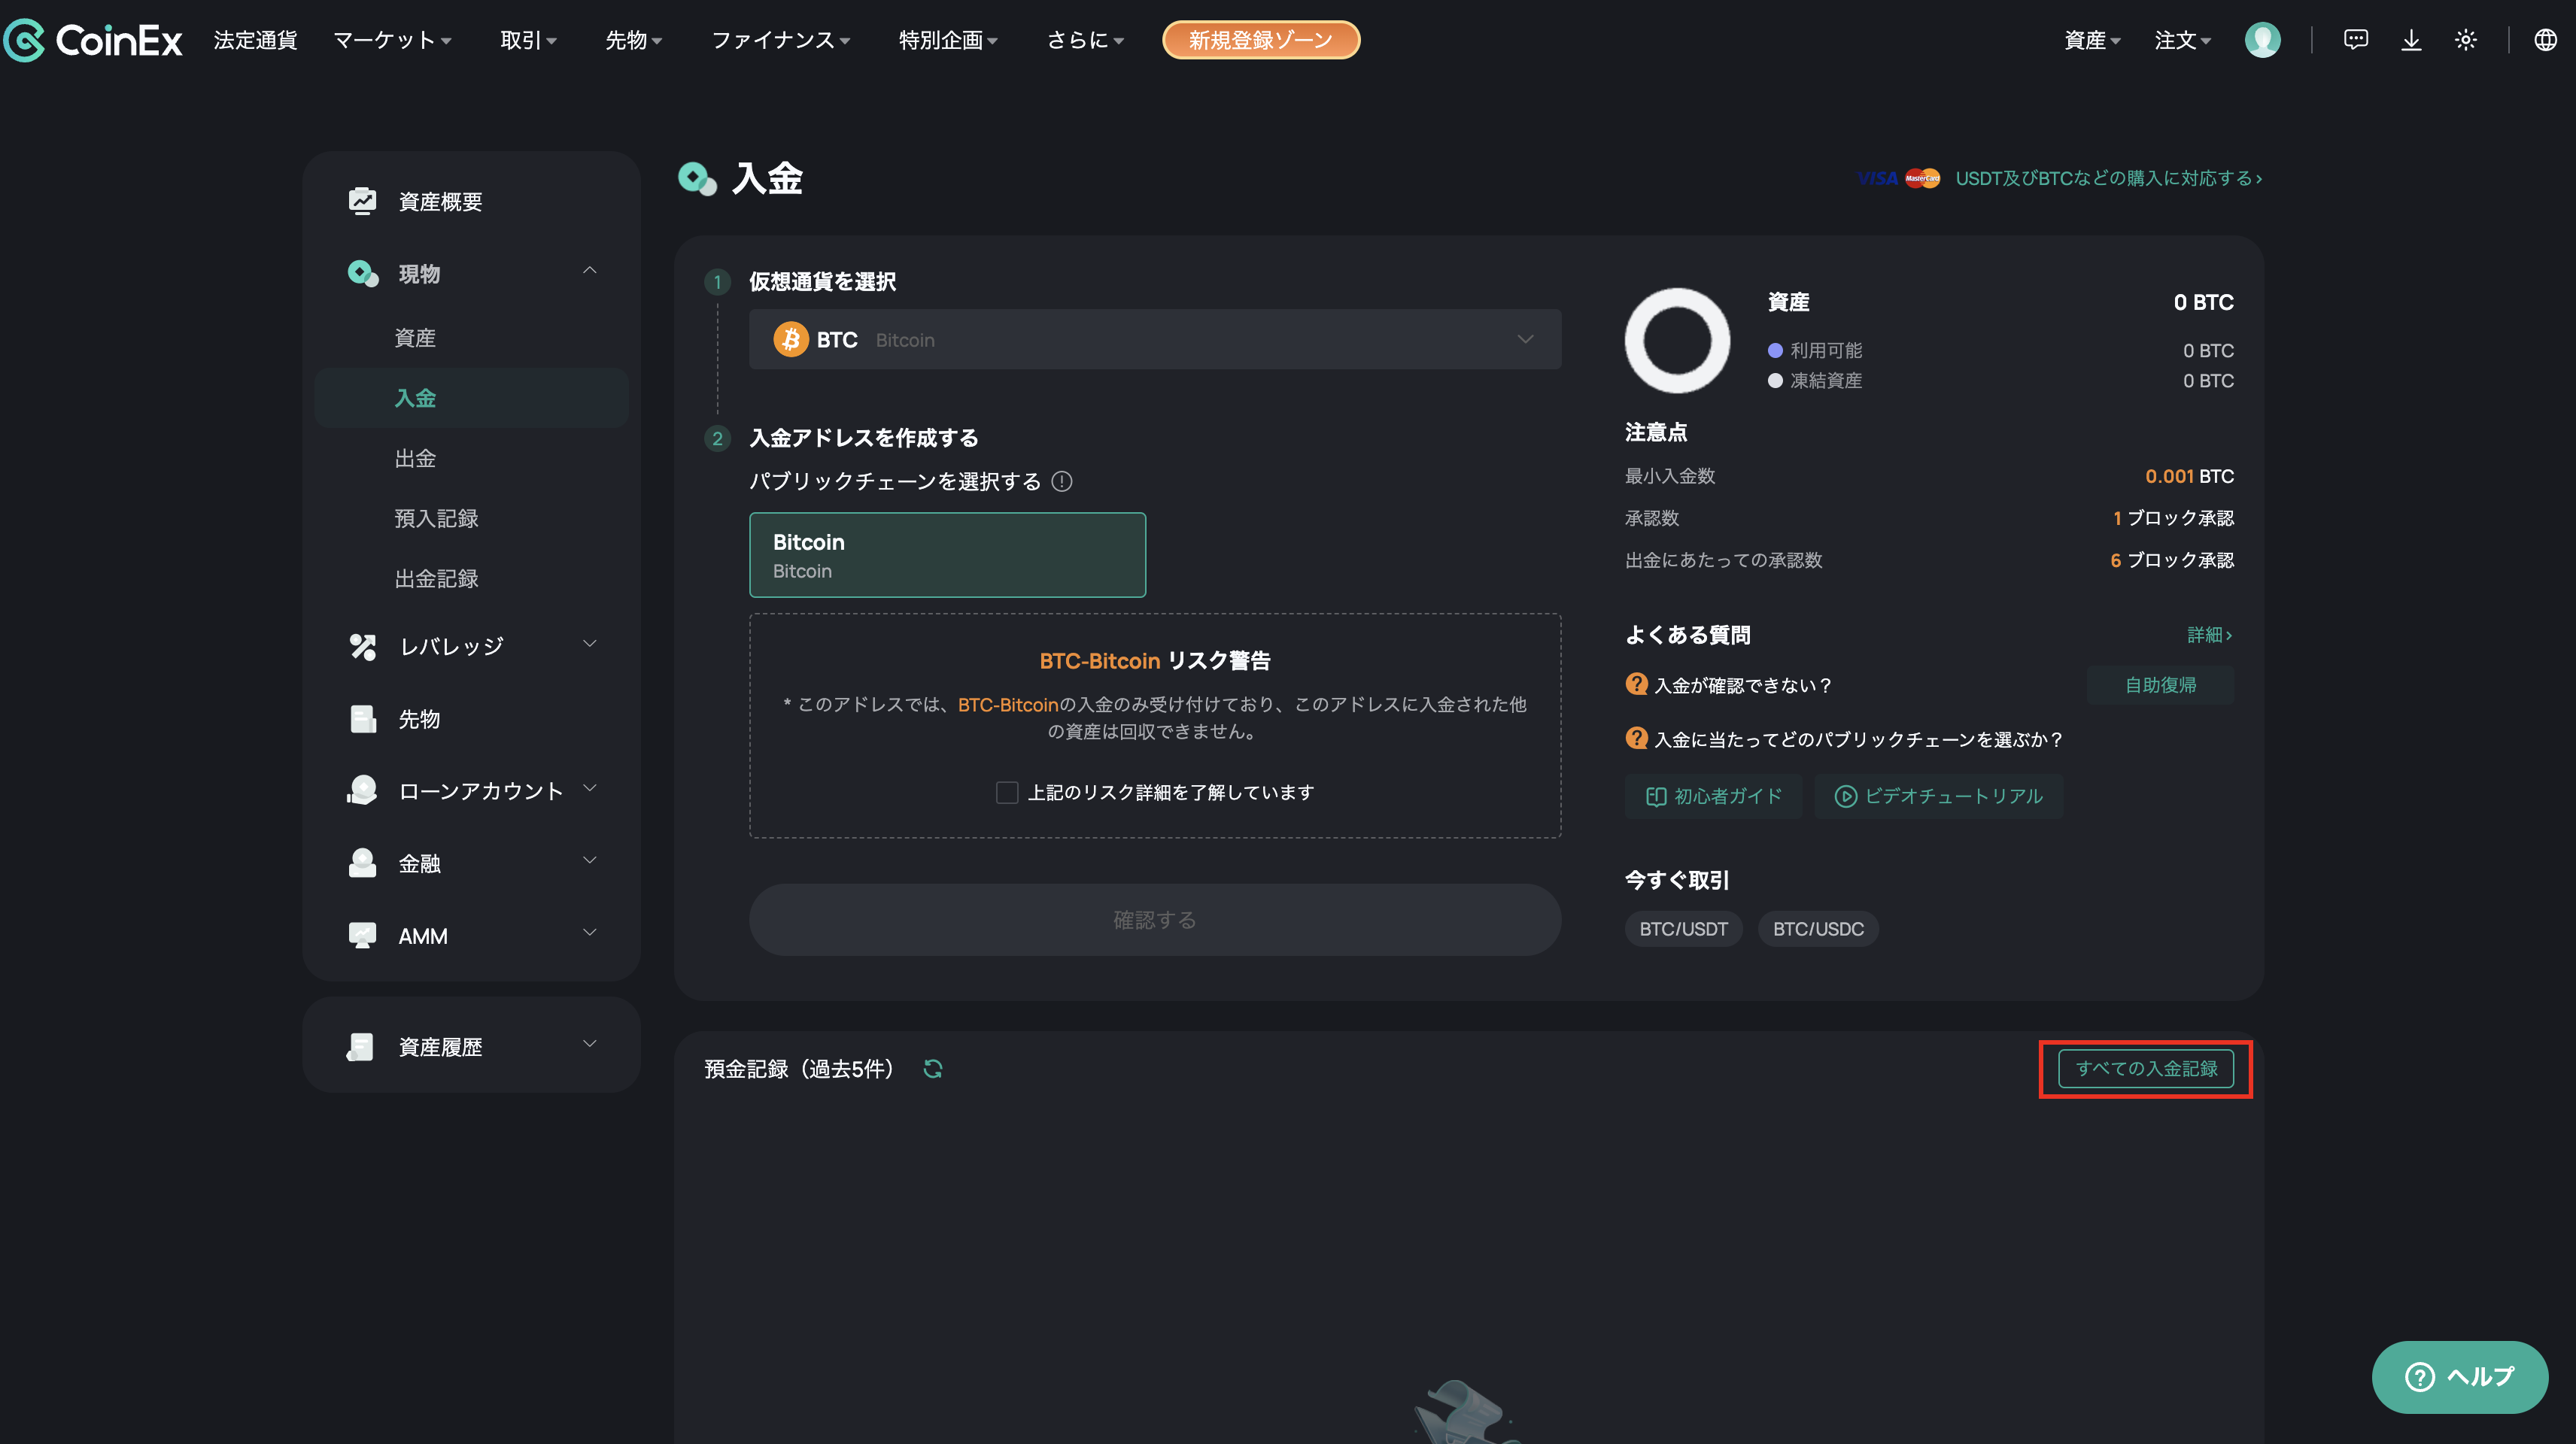2576x1444 pixels.
Task: Open the BTC currency dropdown
Action: pyautogui.click(x=1155, y=339)
